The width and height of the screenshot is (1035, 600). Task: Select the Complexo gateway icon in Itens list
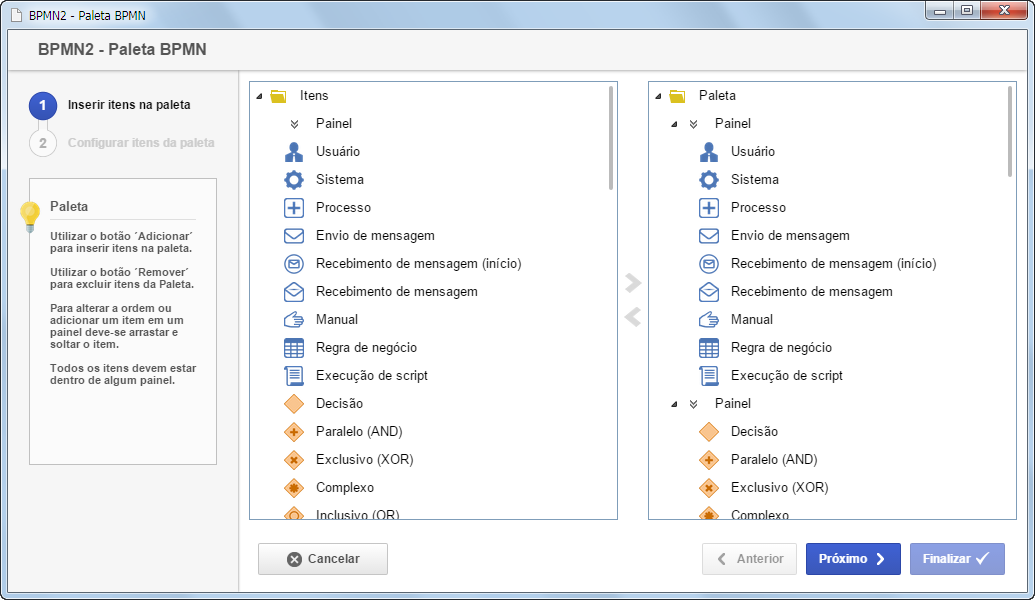coord(294,488)
